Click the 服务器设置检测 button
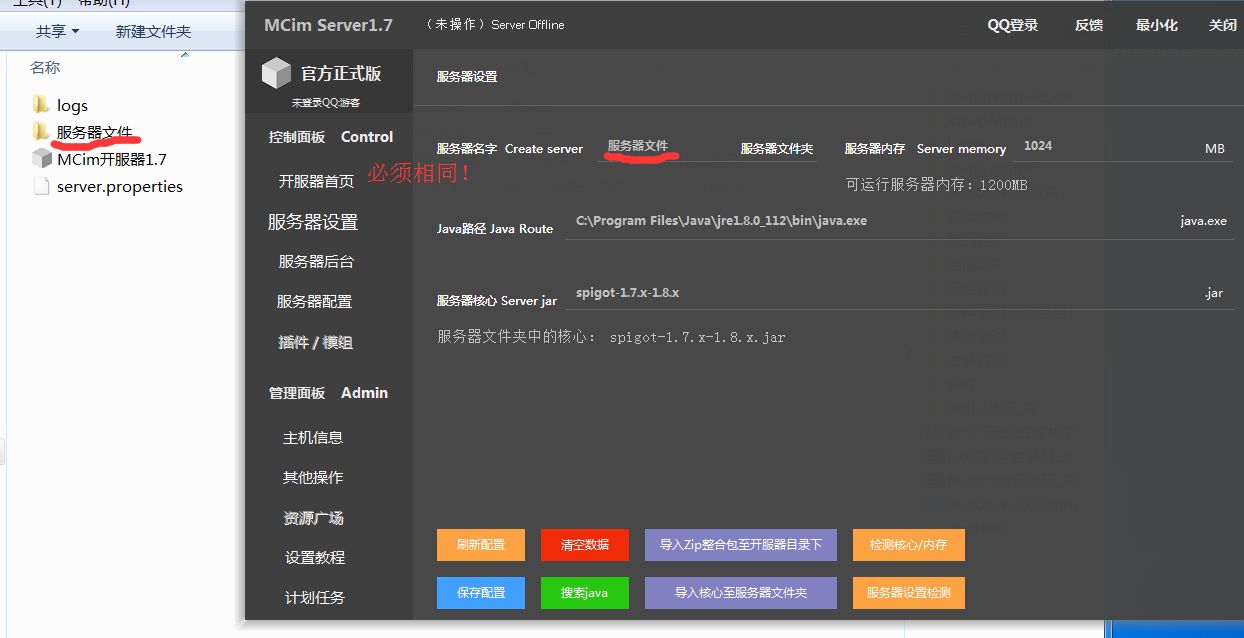 click(x=909, y=592)
